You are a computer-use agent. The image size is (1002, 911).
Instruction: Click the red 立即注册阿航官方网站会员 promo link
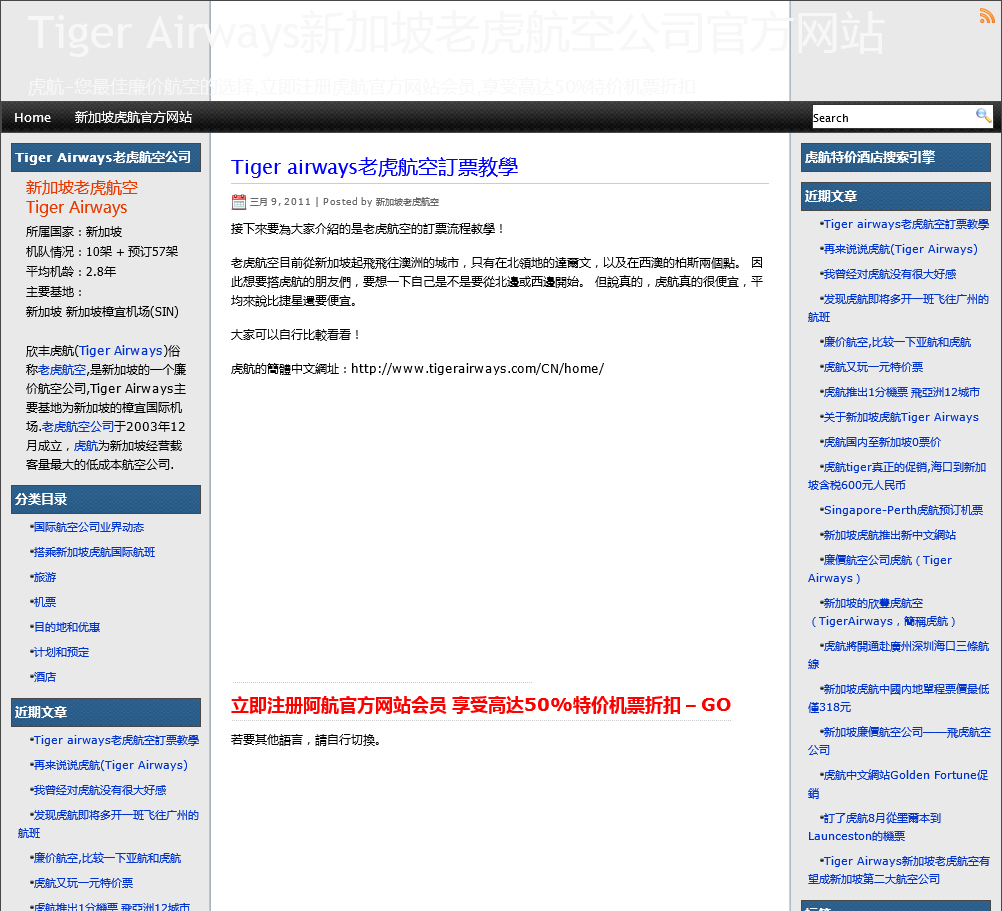coord(481,705)
